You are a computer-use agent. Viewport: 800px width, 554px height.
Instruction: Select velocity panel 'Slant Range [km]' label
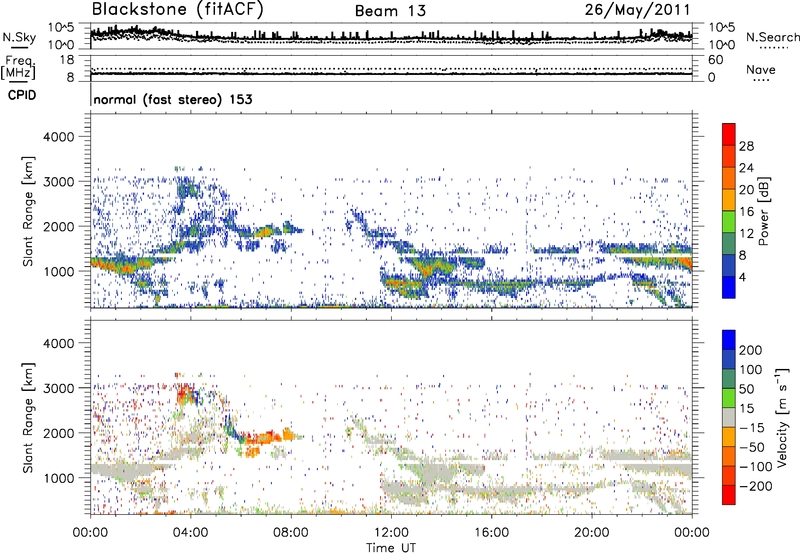pyautogui.click(x=28, y=418)
